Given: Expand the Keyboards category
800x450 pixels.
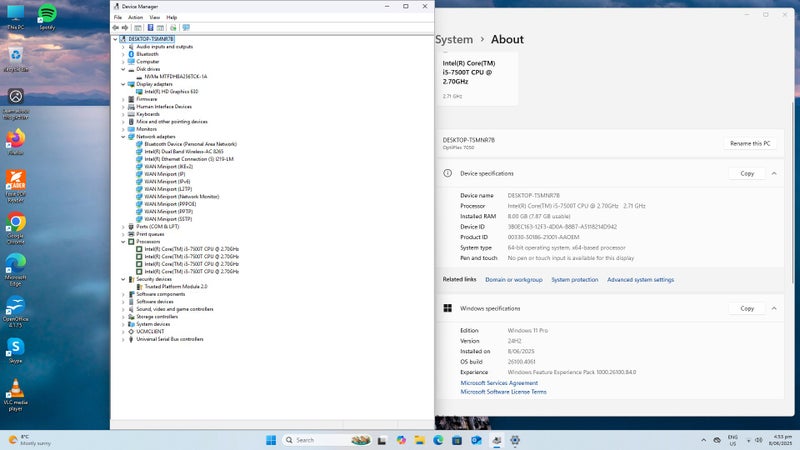Looking at the screenshot, I should (x=123, y=114).
